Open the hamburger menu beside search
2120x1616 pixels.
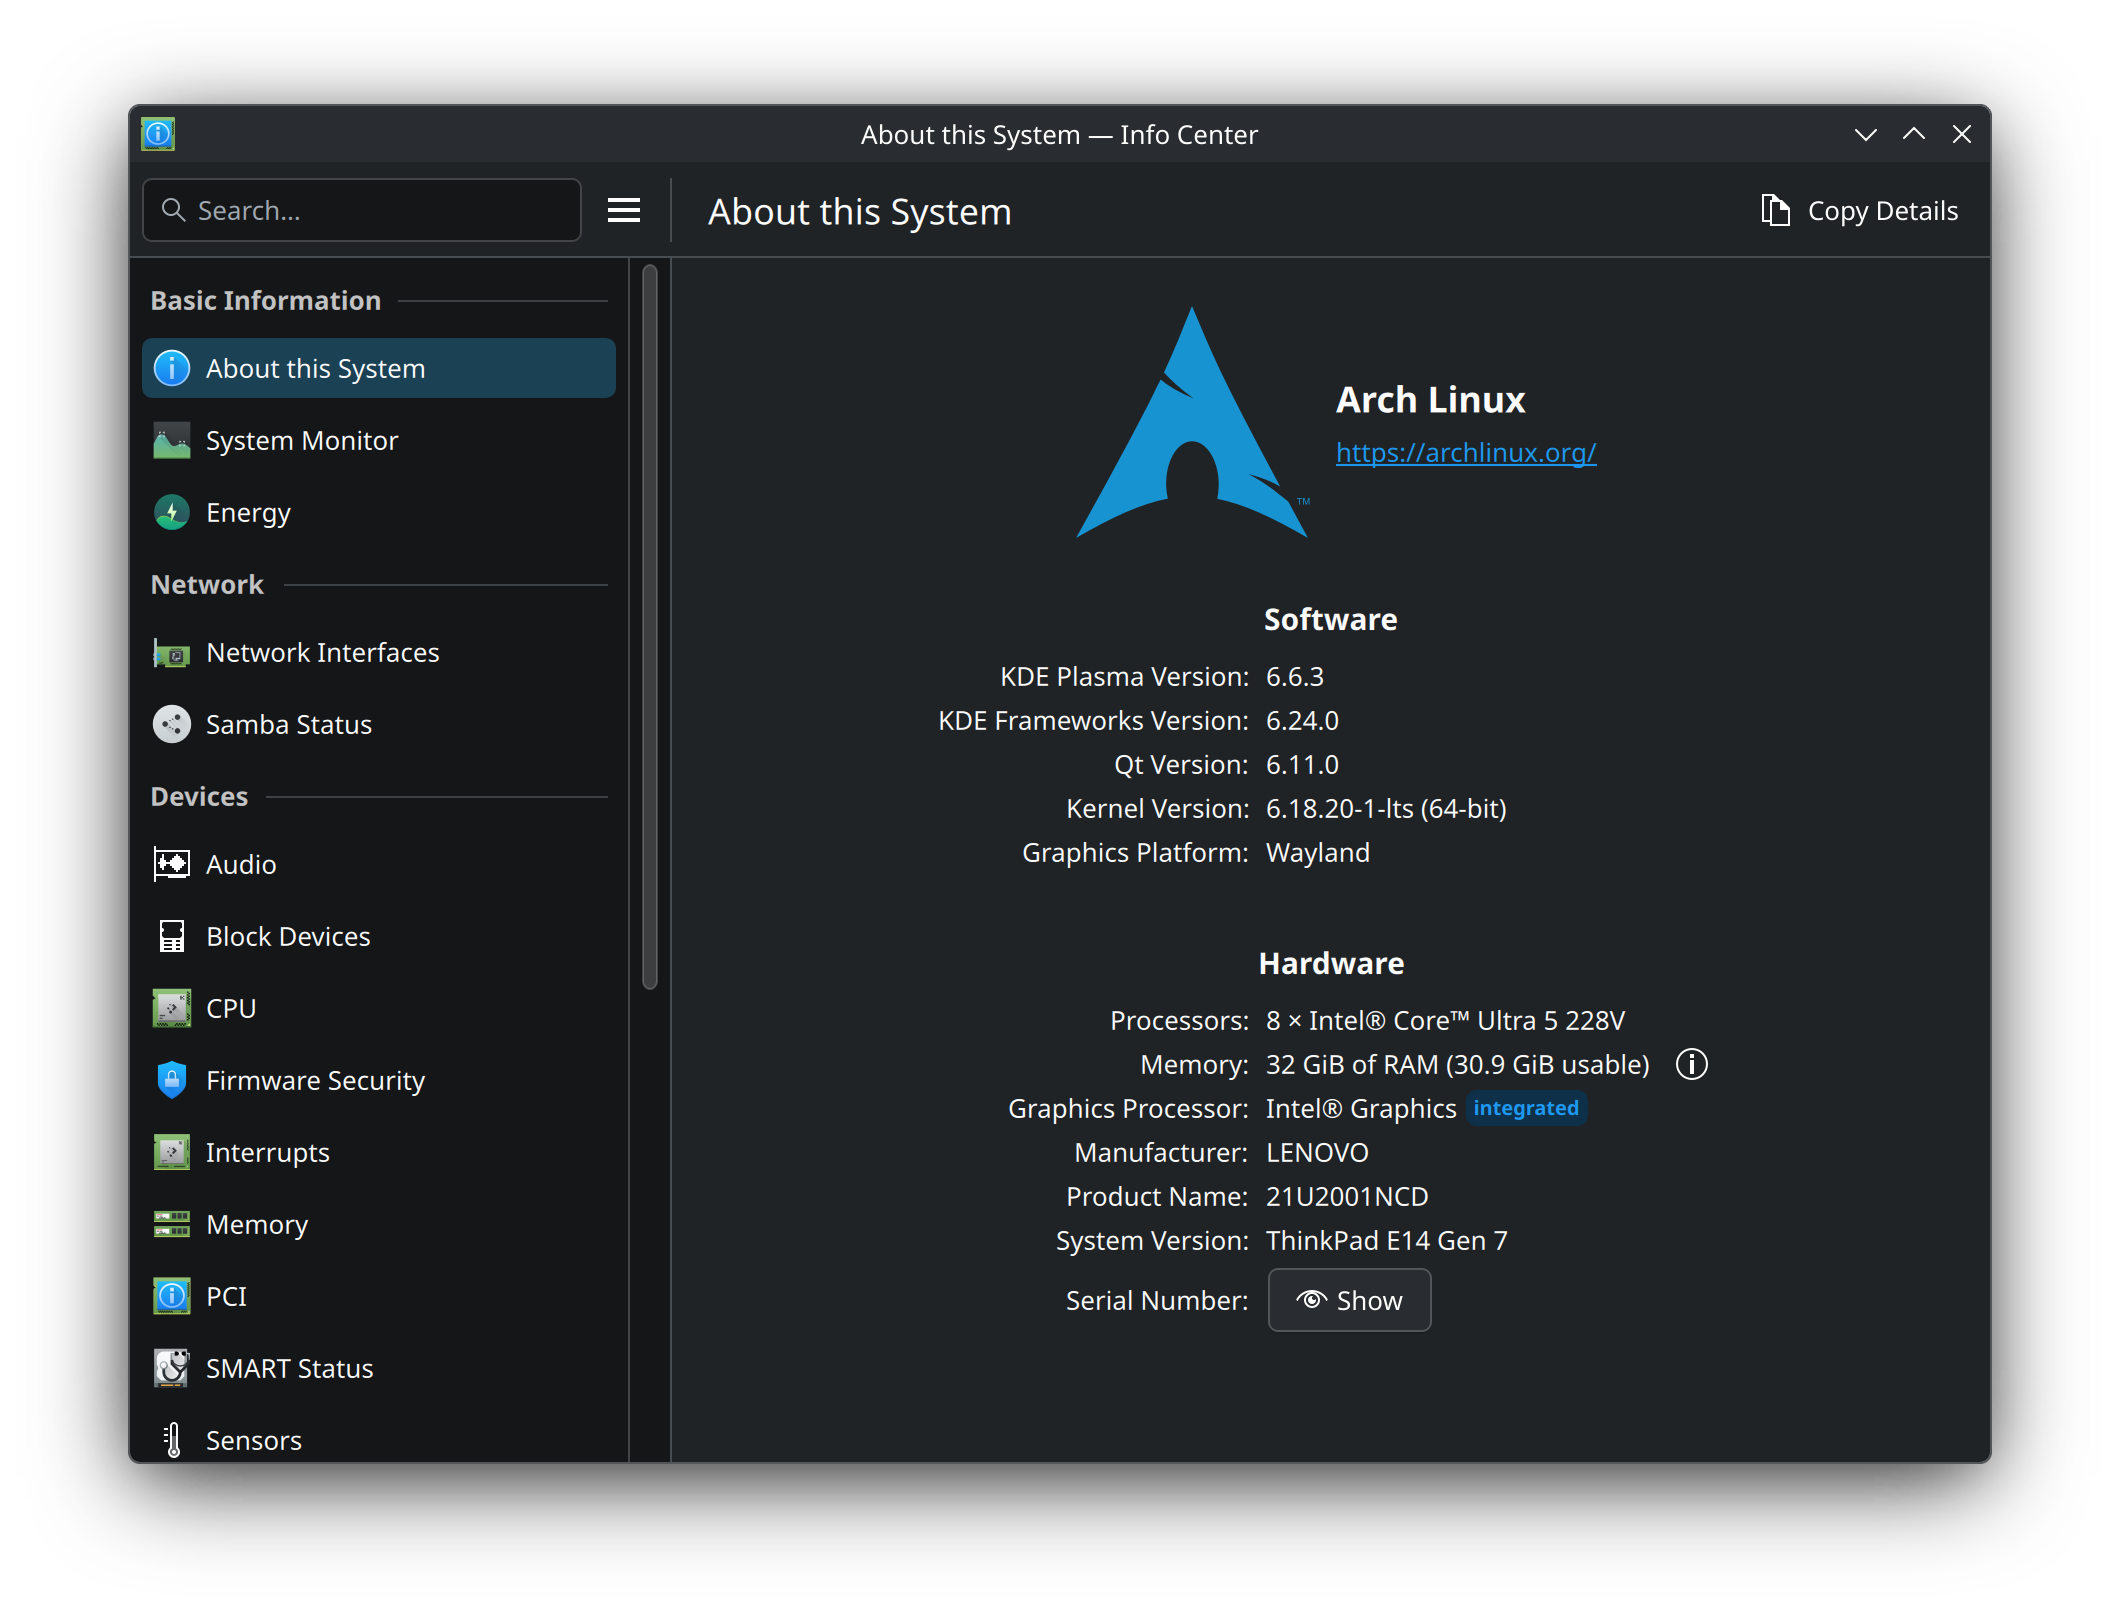(x=624, y=210)
